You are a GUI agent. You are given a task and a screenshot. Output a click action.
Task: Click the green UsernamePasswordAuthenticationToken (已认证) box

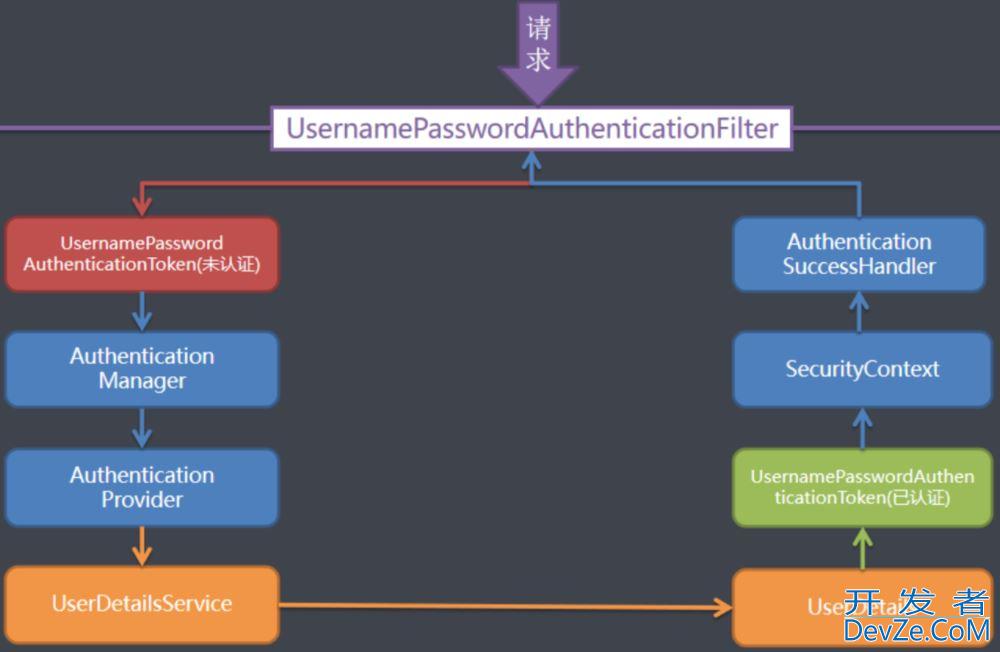click(x=862, y=487)
